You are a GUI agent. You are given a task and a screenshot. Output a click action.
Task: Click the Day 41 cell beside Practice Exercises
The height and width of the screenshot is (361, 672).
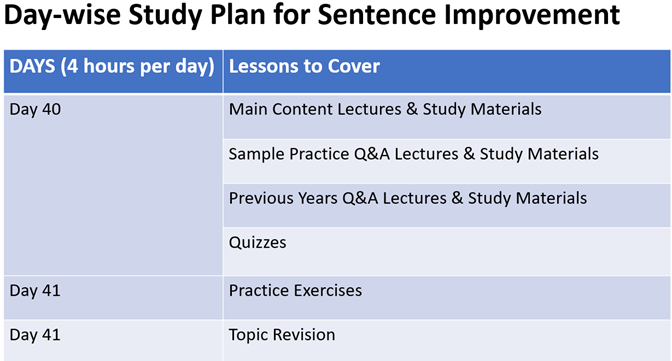point(113,298)
